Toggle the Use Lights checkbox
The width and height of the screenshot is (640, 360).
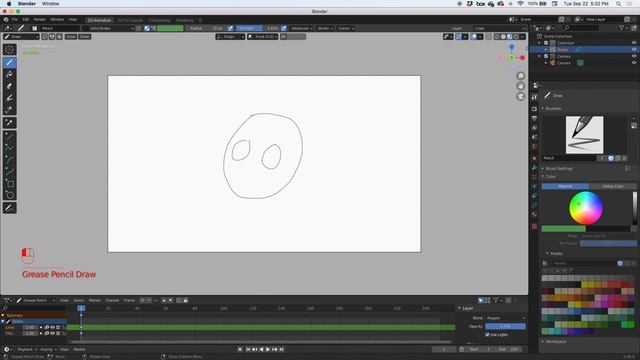coord(487,335)
